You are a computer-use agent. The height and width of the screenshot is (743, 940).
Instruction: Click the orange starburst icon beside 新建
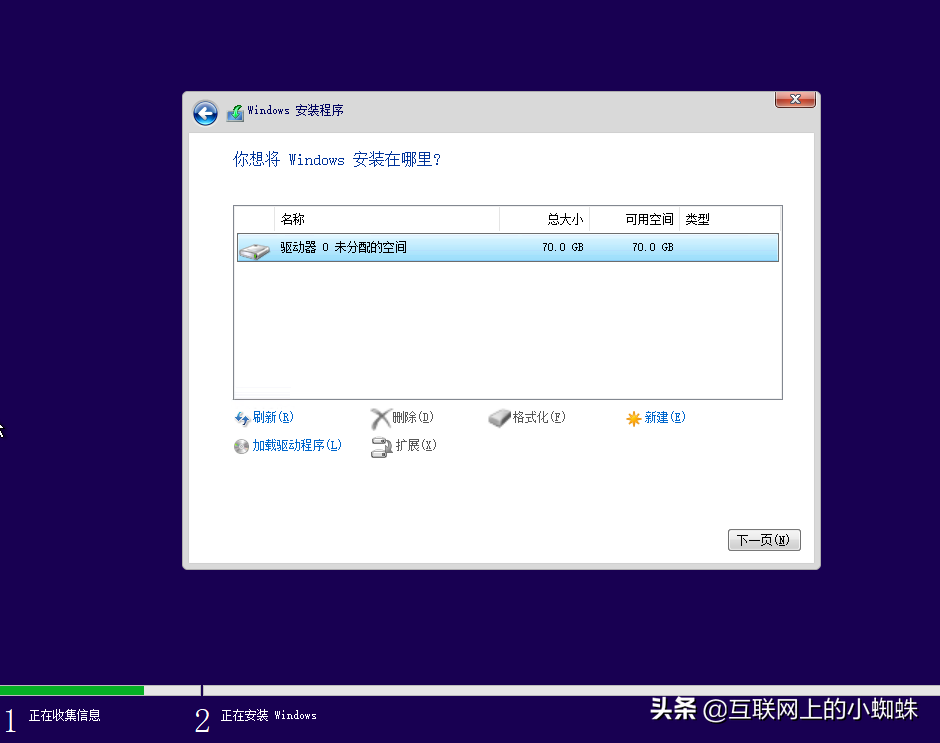633,419
